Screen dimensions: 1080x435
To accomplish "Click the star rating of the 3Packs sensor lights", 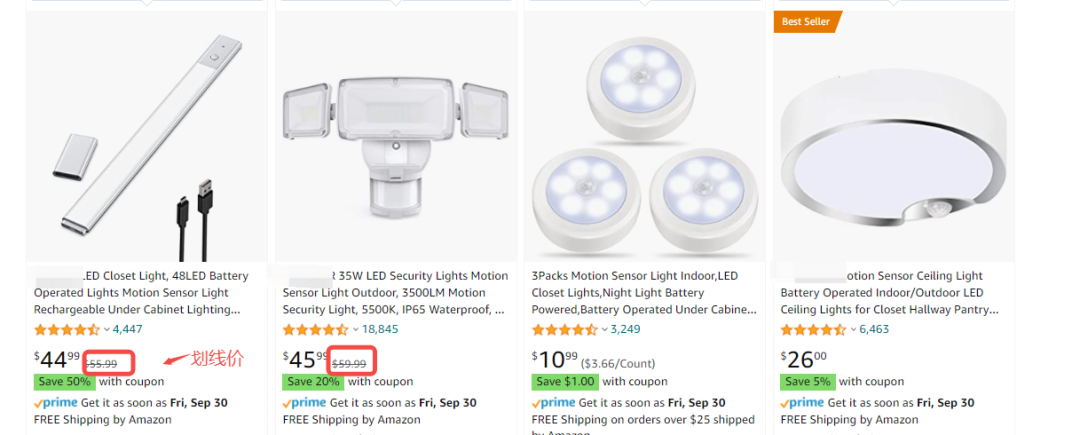I will coord(565,330).
